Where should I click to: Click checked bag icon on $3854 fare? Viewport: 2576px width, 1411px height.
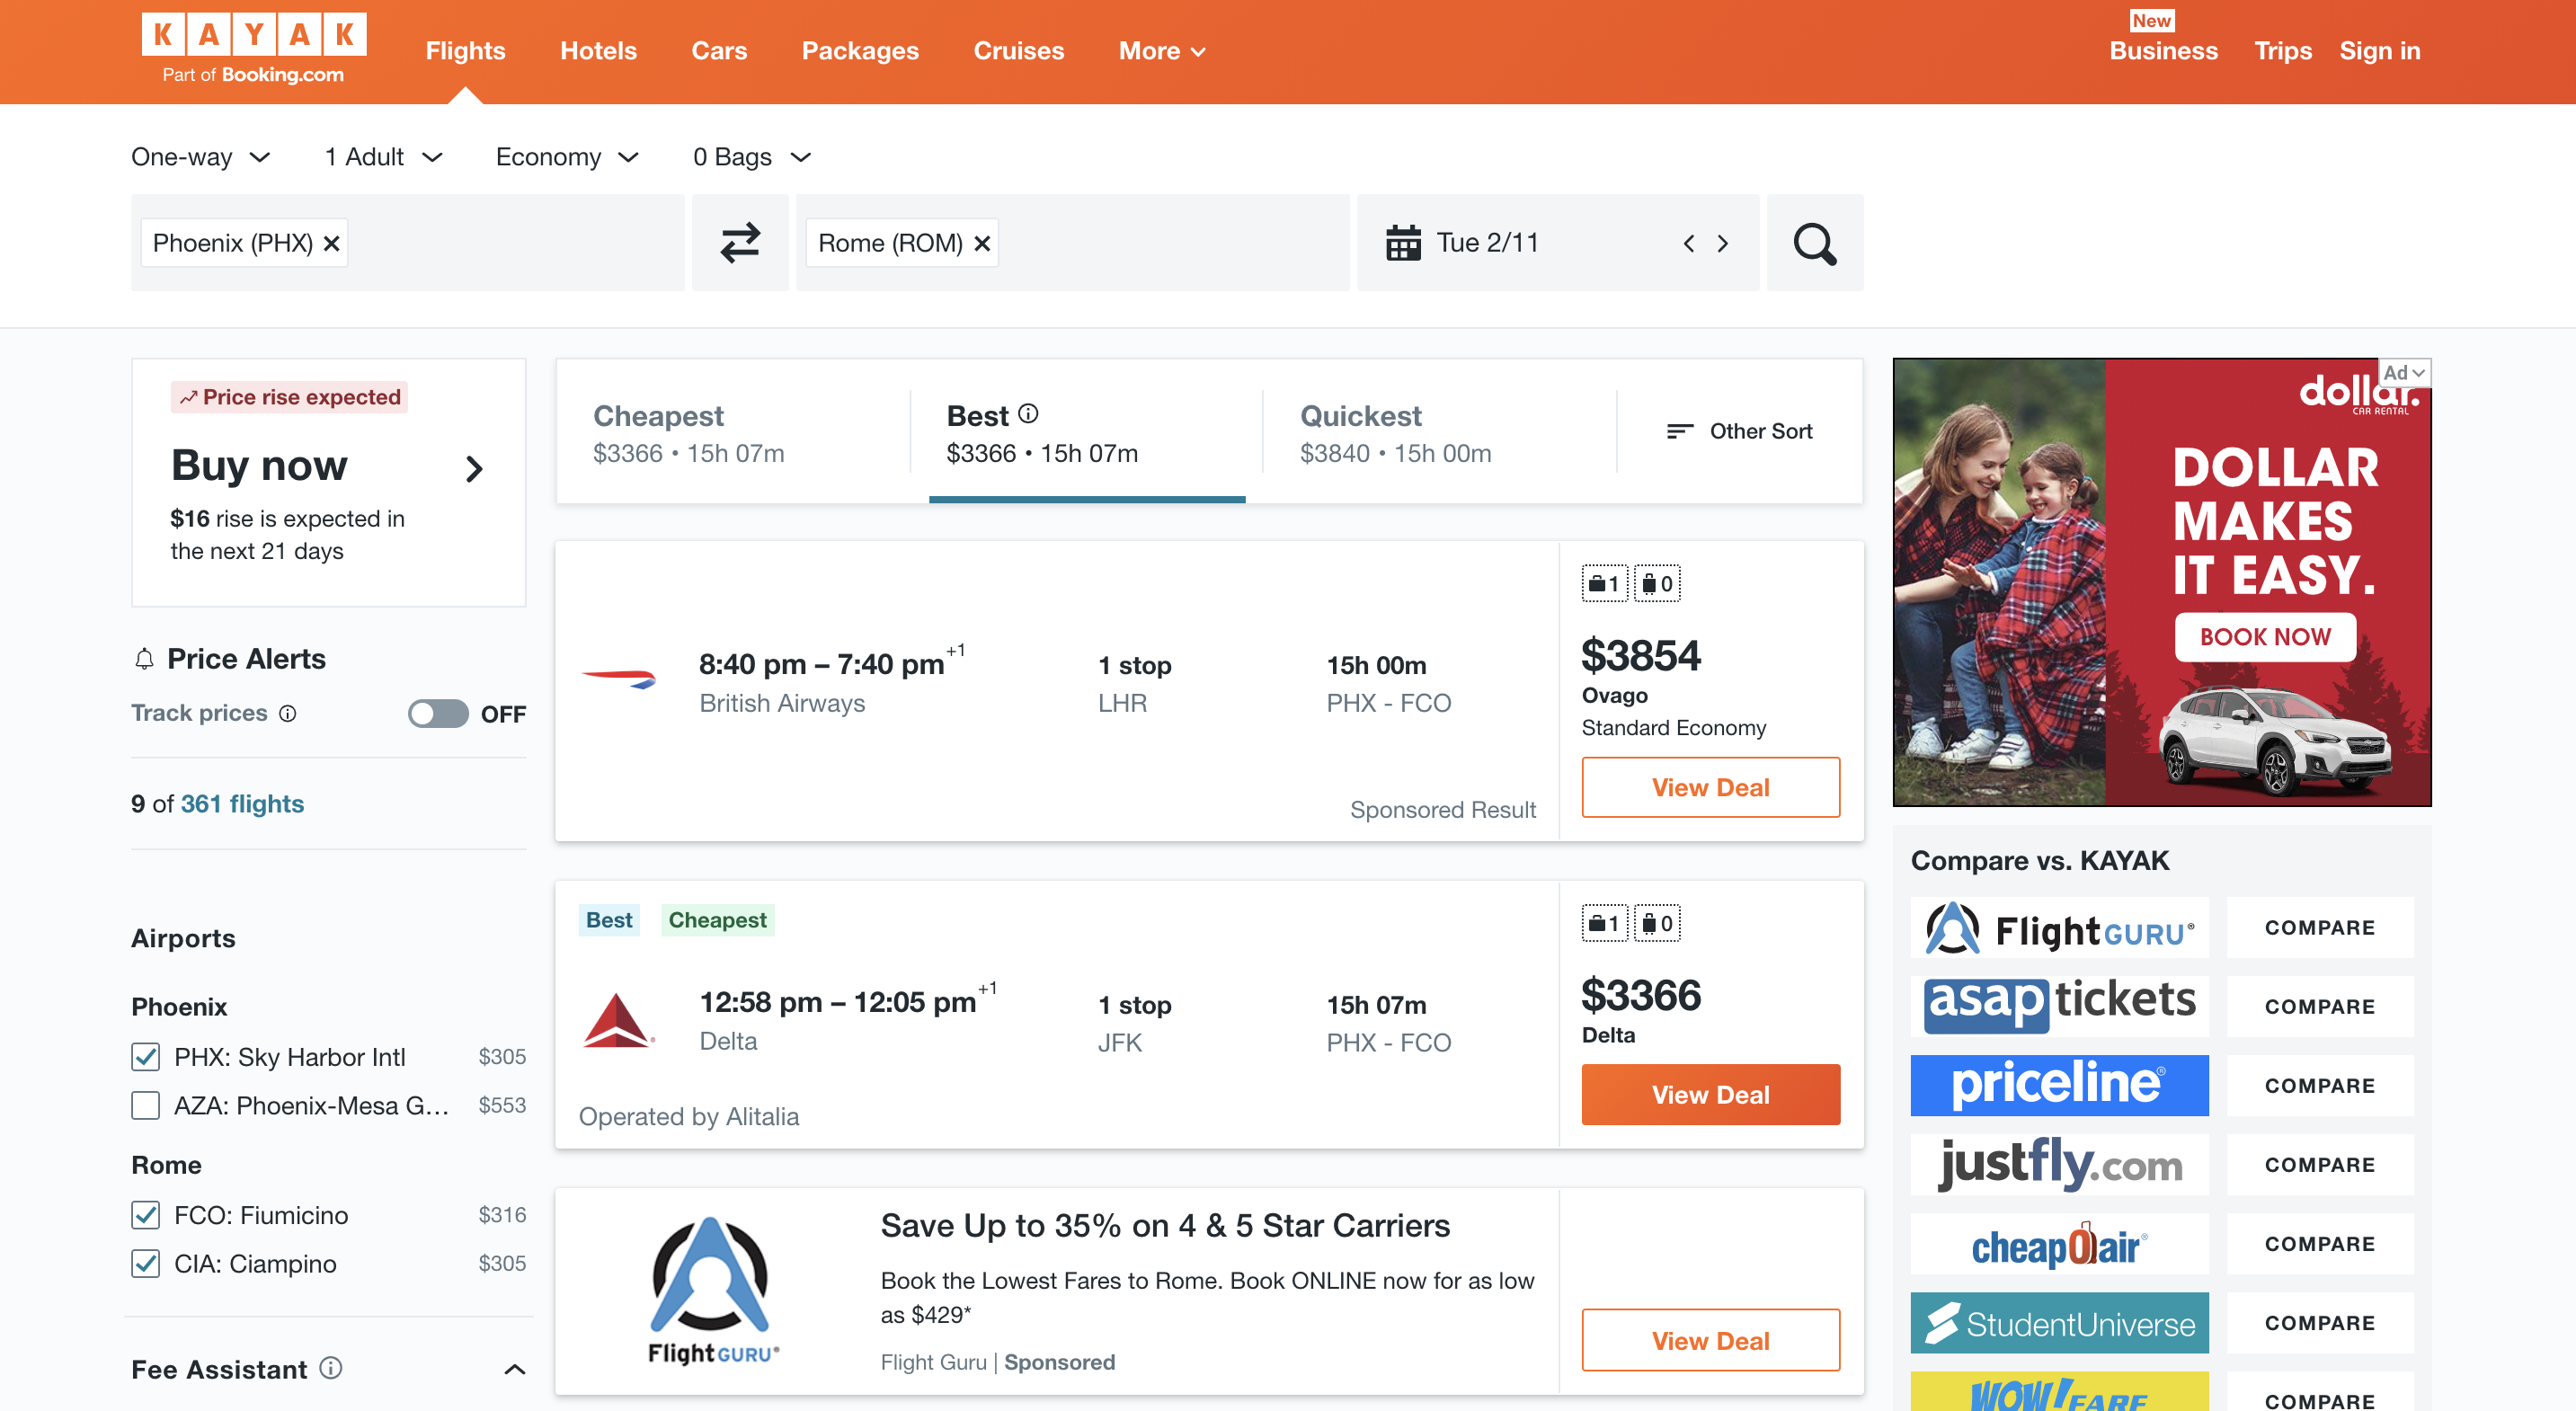pos(1657,584)
